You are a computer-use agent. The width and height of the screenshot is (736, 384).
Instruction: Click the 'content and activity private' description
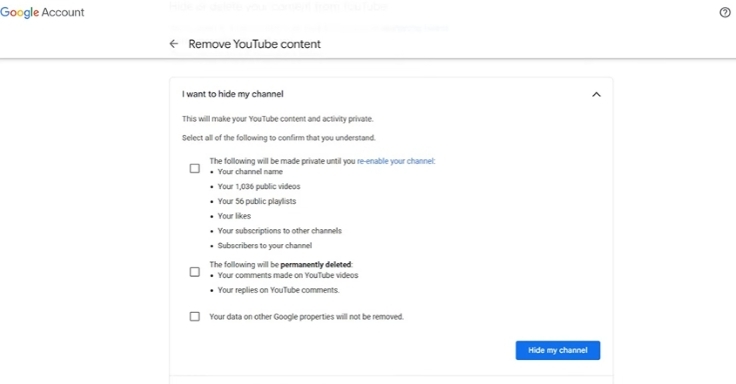[x=278, y=119]
